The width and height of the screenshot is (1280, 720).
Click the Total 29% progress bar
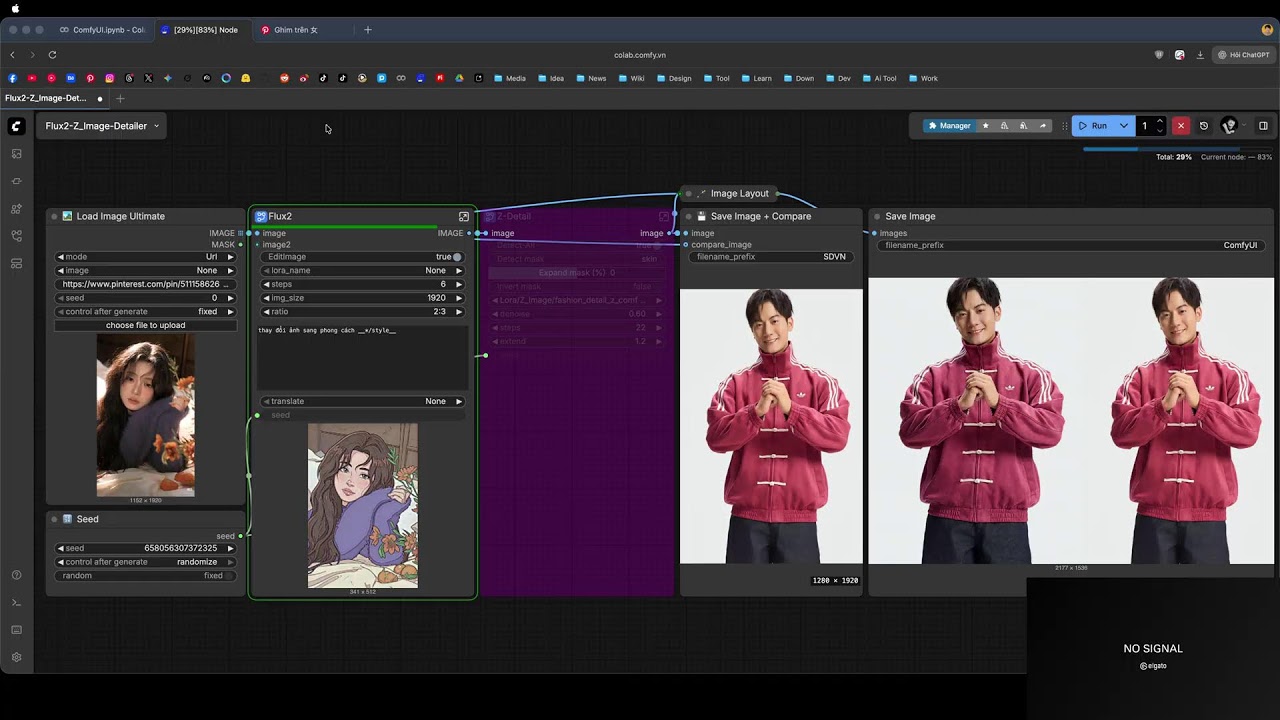(x=1177, y=149)
